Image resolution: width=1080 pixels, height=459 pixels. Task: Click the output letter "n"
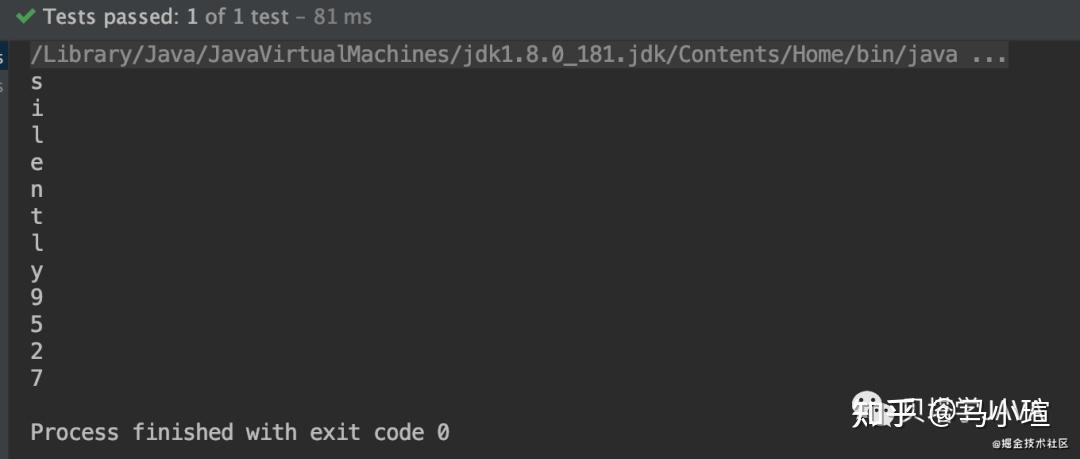(x=37, y=190)
